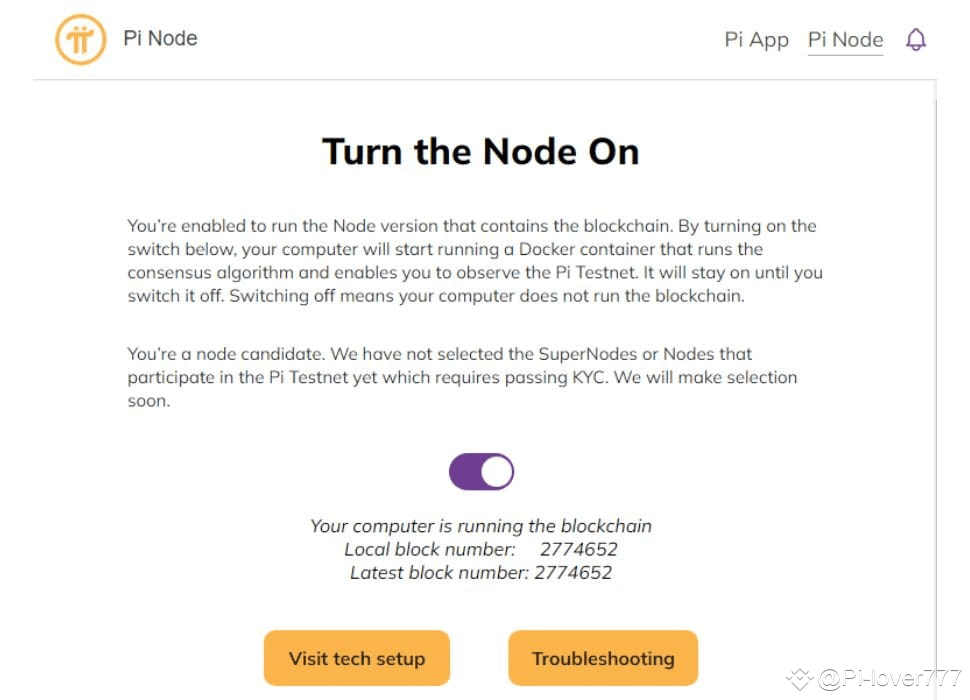Disable the running node using the purple switch
Image resolution: width=970 pixels, height=700 pixels.
pos(481,471)
